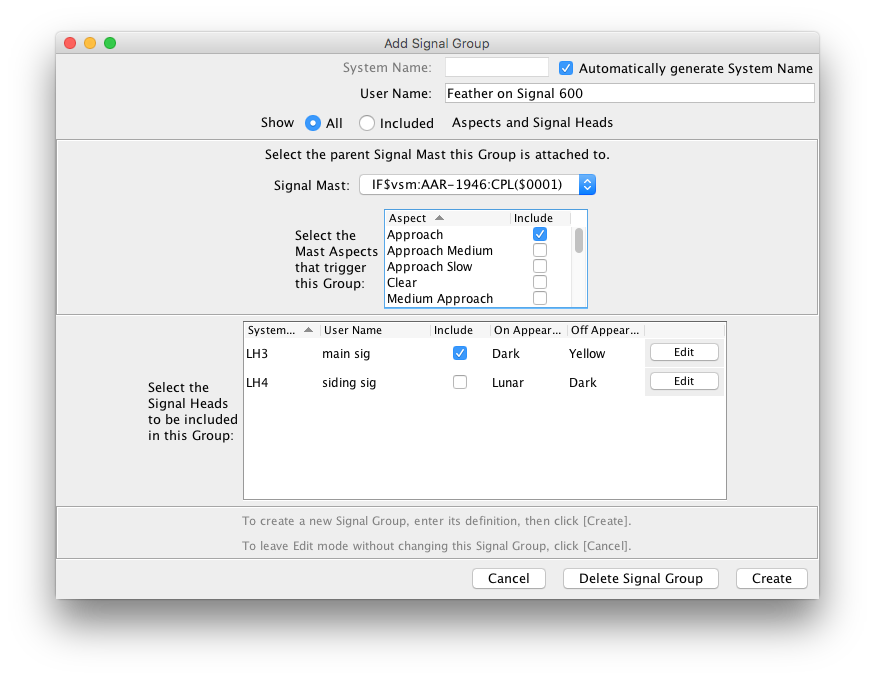Sort by the Aspect column header
Image resolution: width=875 pixels, height=679 pixels.
click(x=446, y=218)
